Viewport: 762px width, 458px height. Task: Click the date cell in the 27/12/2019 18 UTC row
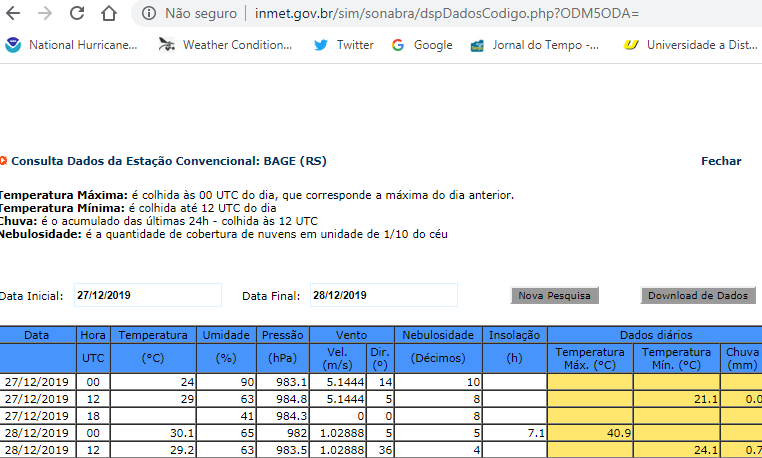click(37, 416)
